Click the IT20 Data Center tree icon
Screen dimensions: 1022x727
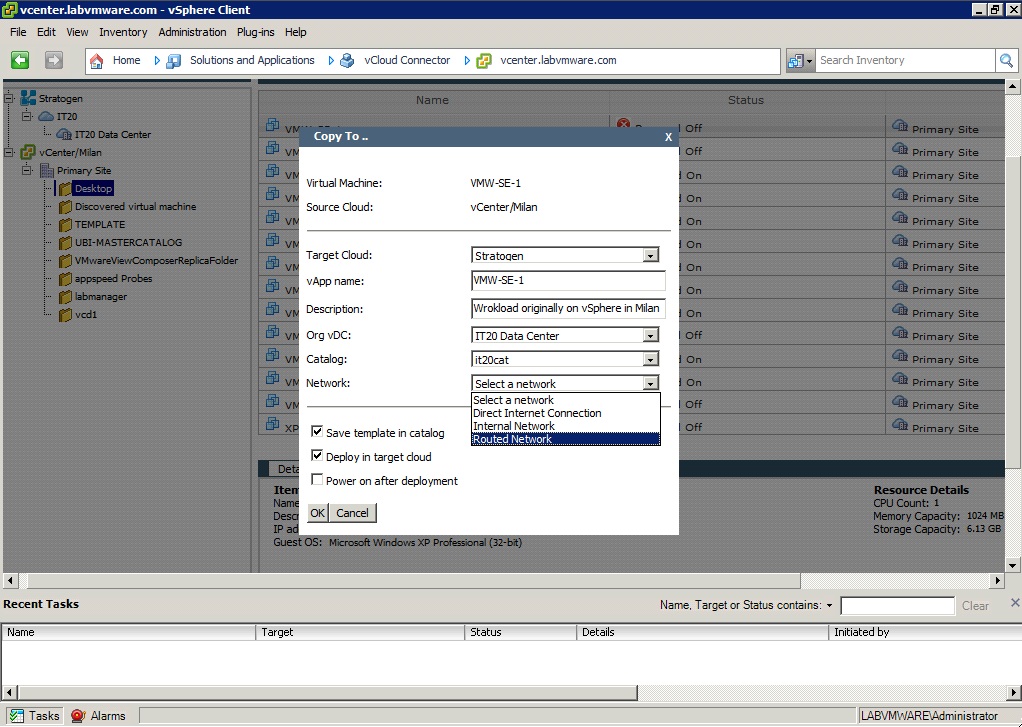(64, 134)
